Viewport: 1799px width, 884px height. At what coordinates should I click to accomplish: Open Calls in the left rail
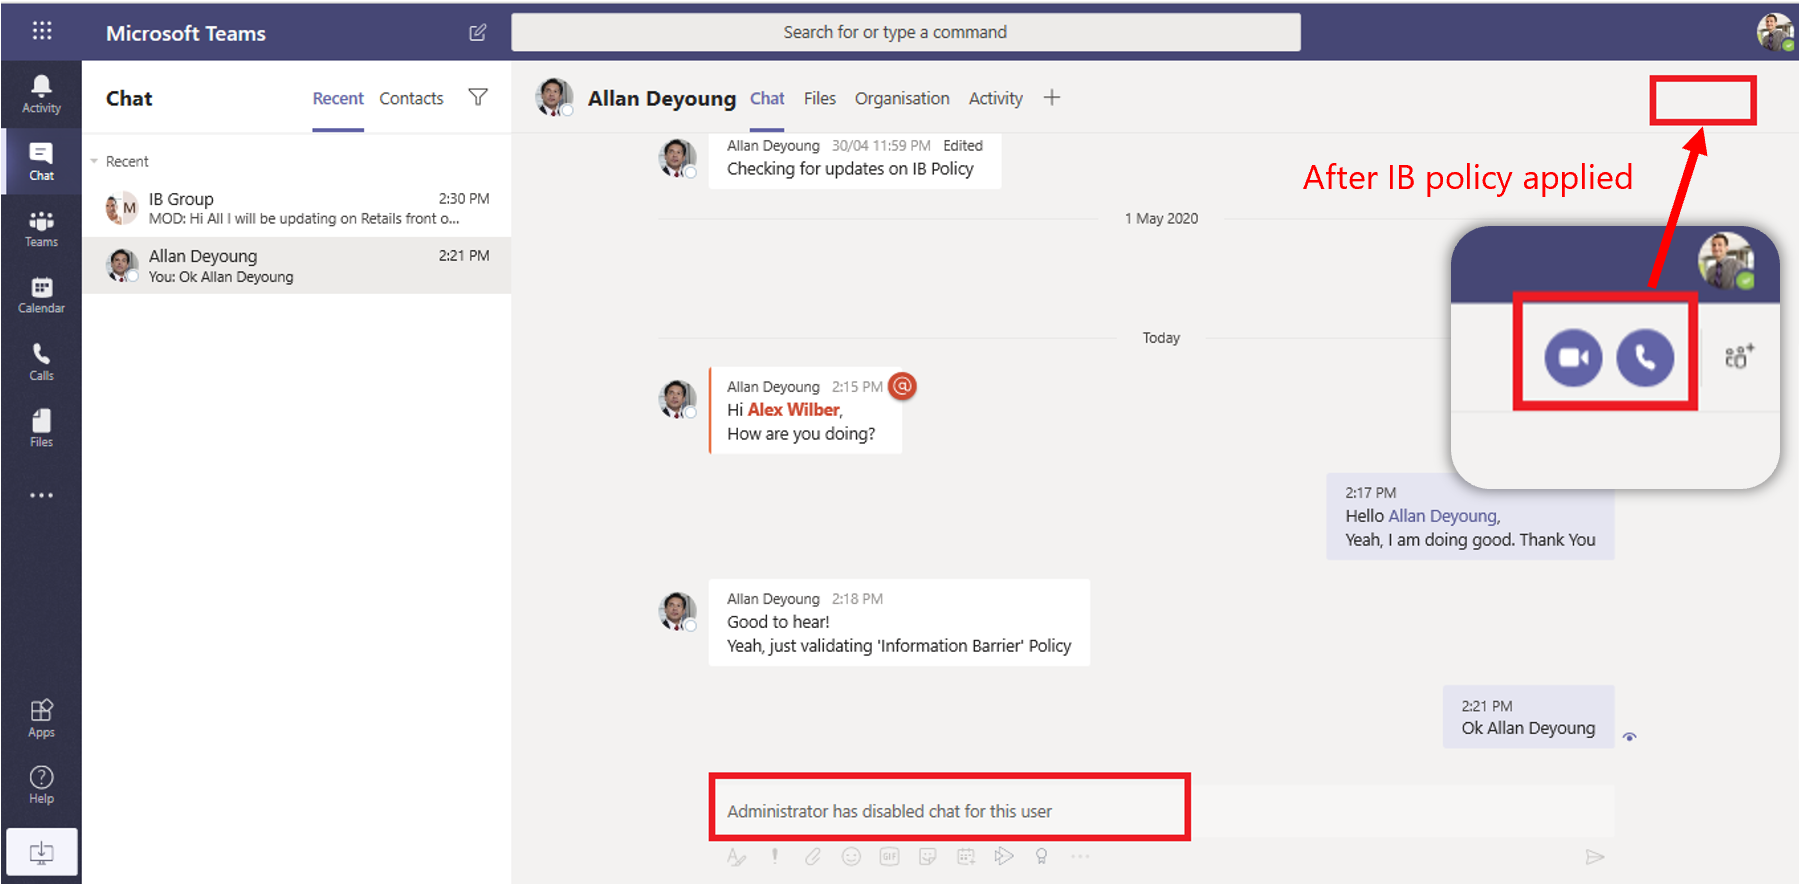(x=41, y=361)
